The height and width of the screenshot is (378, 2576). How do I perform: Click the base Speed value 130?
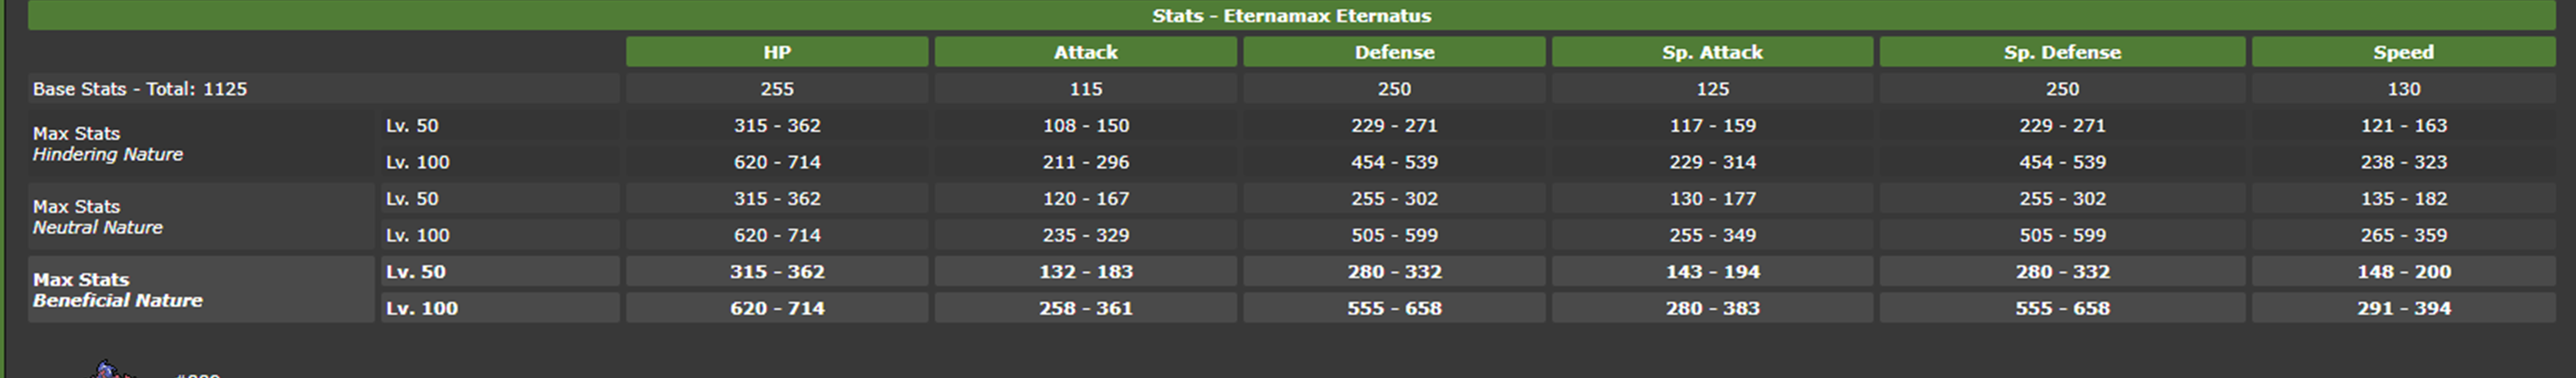coord(2403,89)
